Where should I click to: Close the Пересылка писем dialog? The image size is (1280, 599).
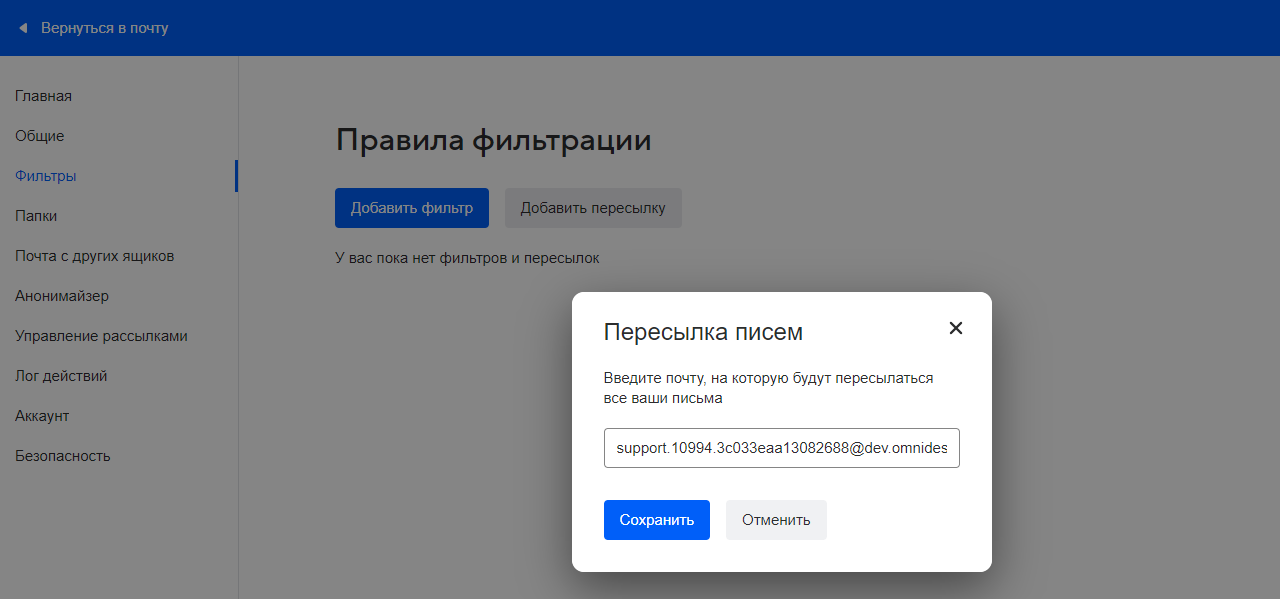[x=955, y=327]
